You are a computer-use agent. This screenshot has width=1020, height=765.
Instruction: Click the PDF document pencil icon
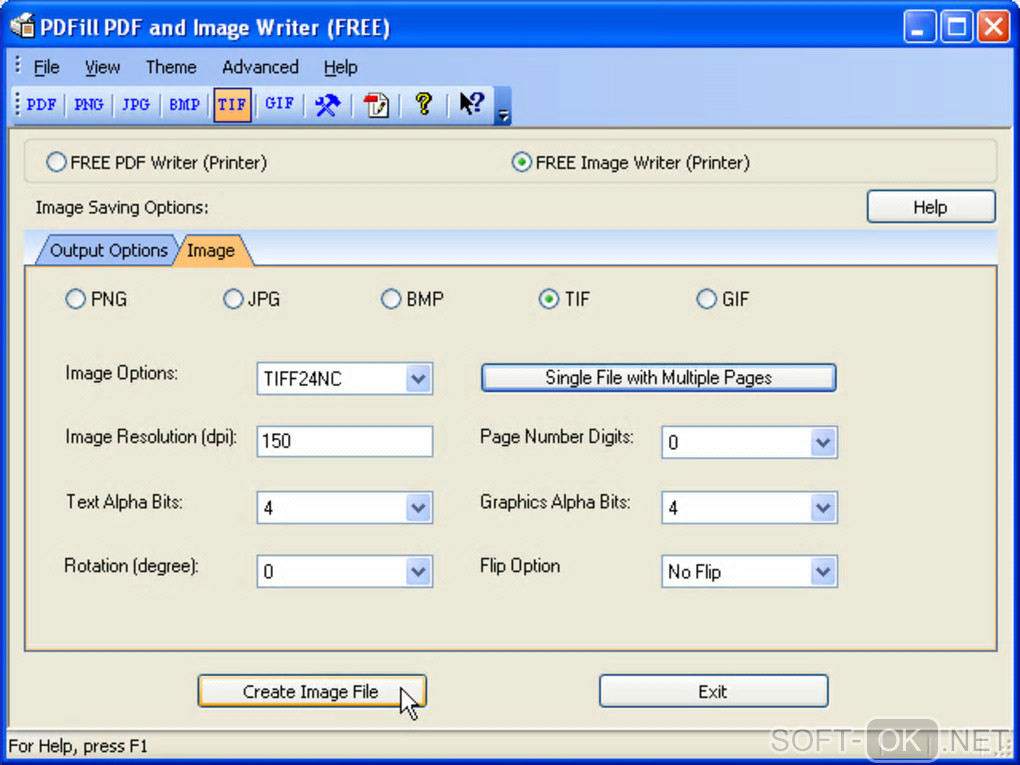coord(376,105)
